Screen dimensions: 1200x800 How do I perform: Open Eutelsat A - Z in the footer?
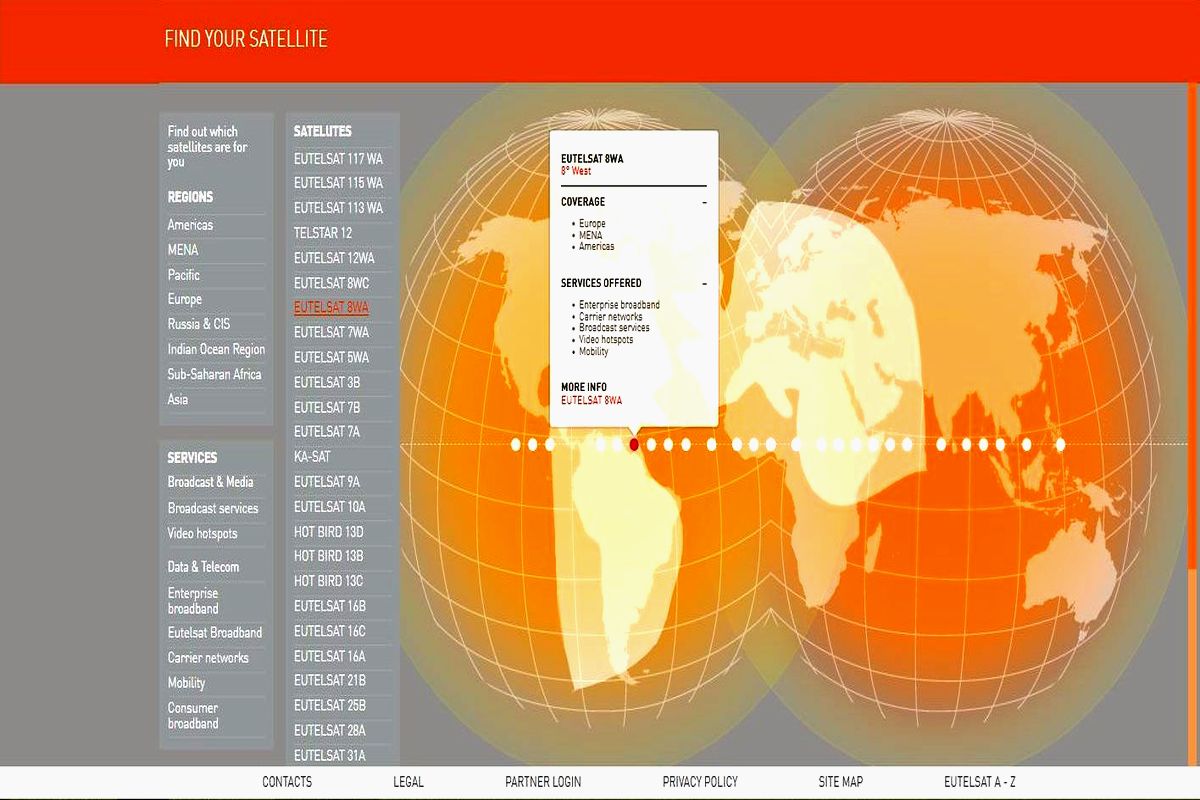(980, 782)
